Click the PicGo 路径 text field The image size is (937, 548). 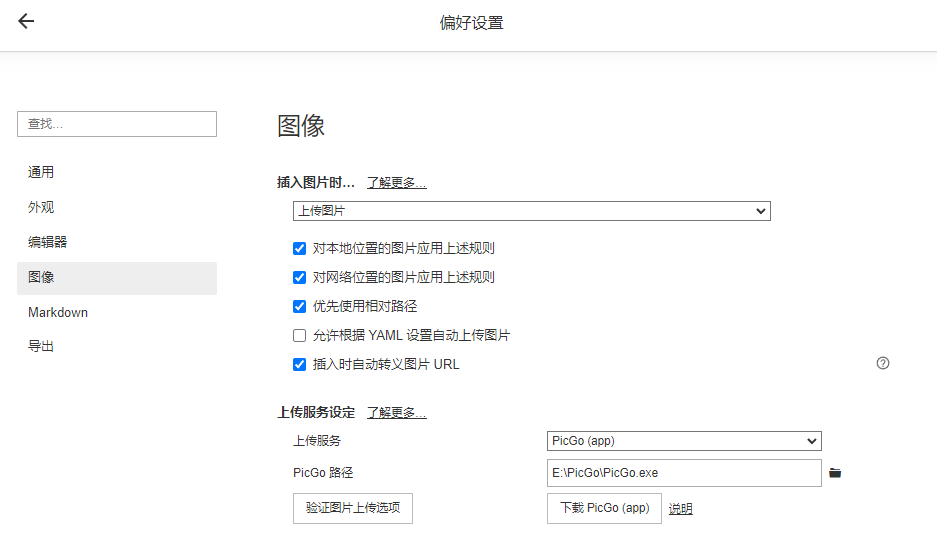pyautogui.click(x=684, y=473)
